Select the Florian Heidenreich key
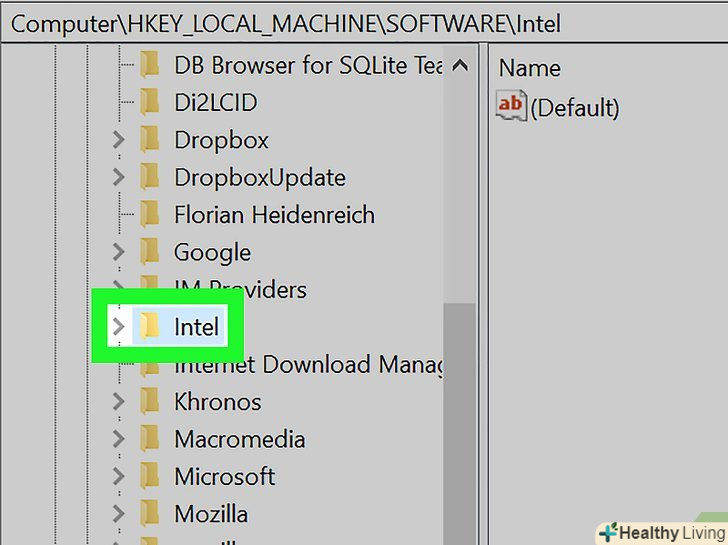 tap(274, 214)
